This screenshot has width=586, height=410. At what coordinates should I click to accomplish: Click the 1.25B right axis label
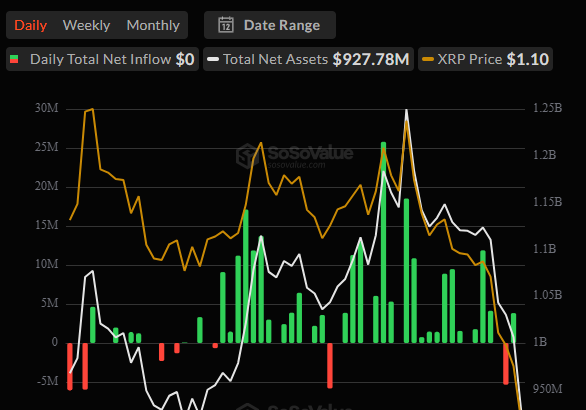548,108
